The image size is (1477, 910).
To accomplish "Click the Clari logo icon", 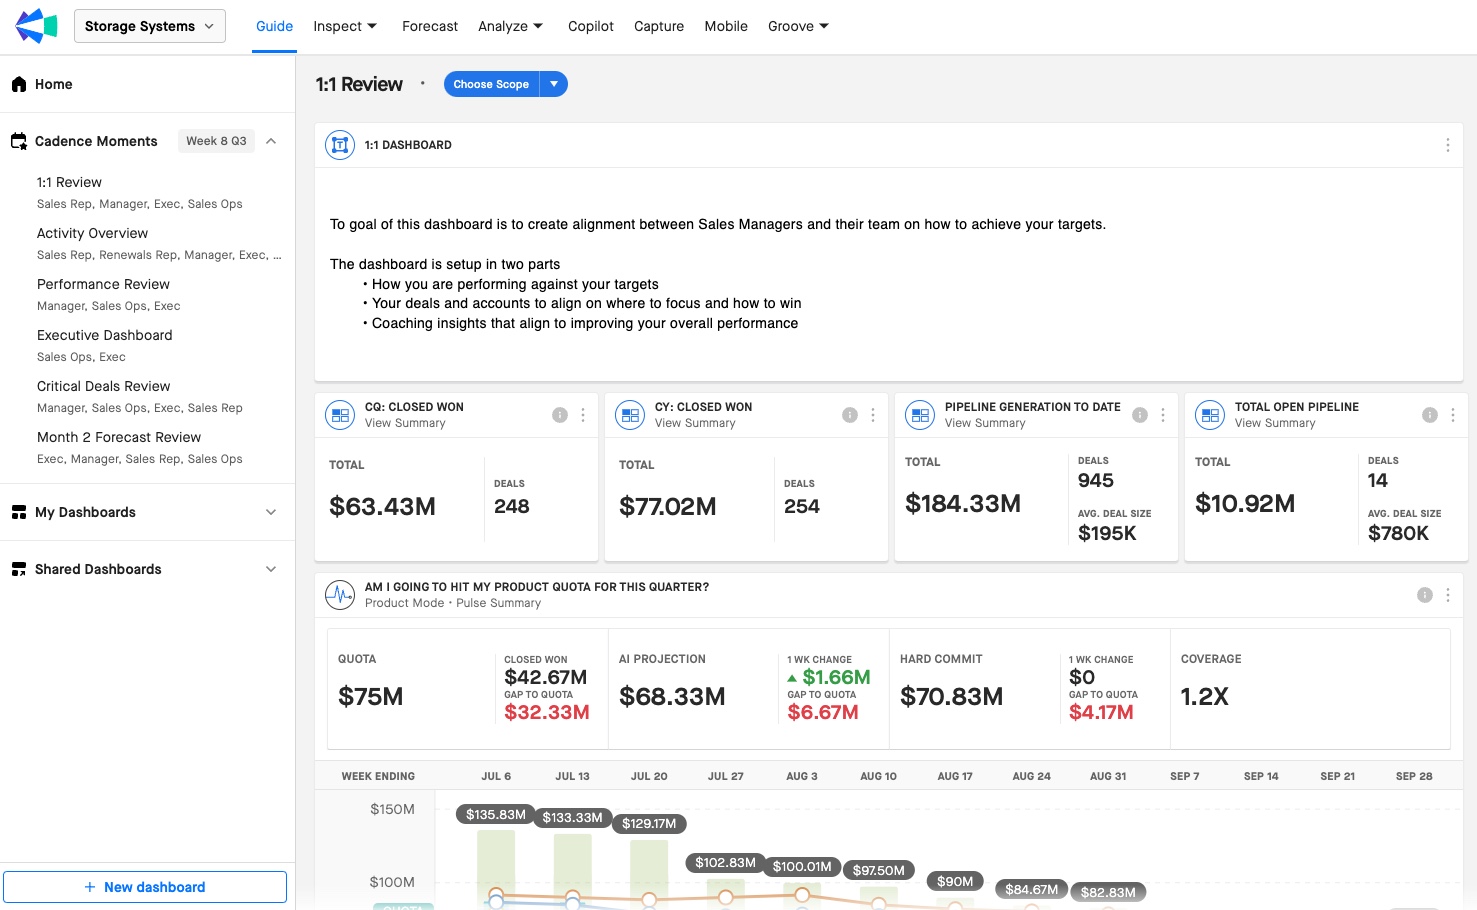I will (36, 26).
